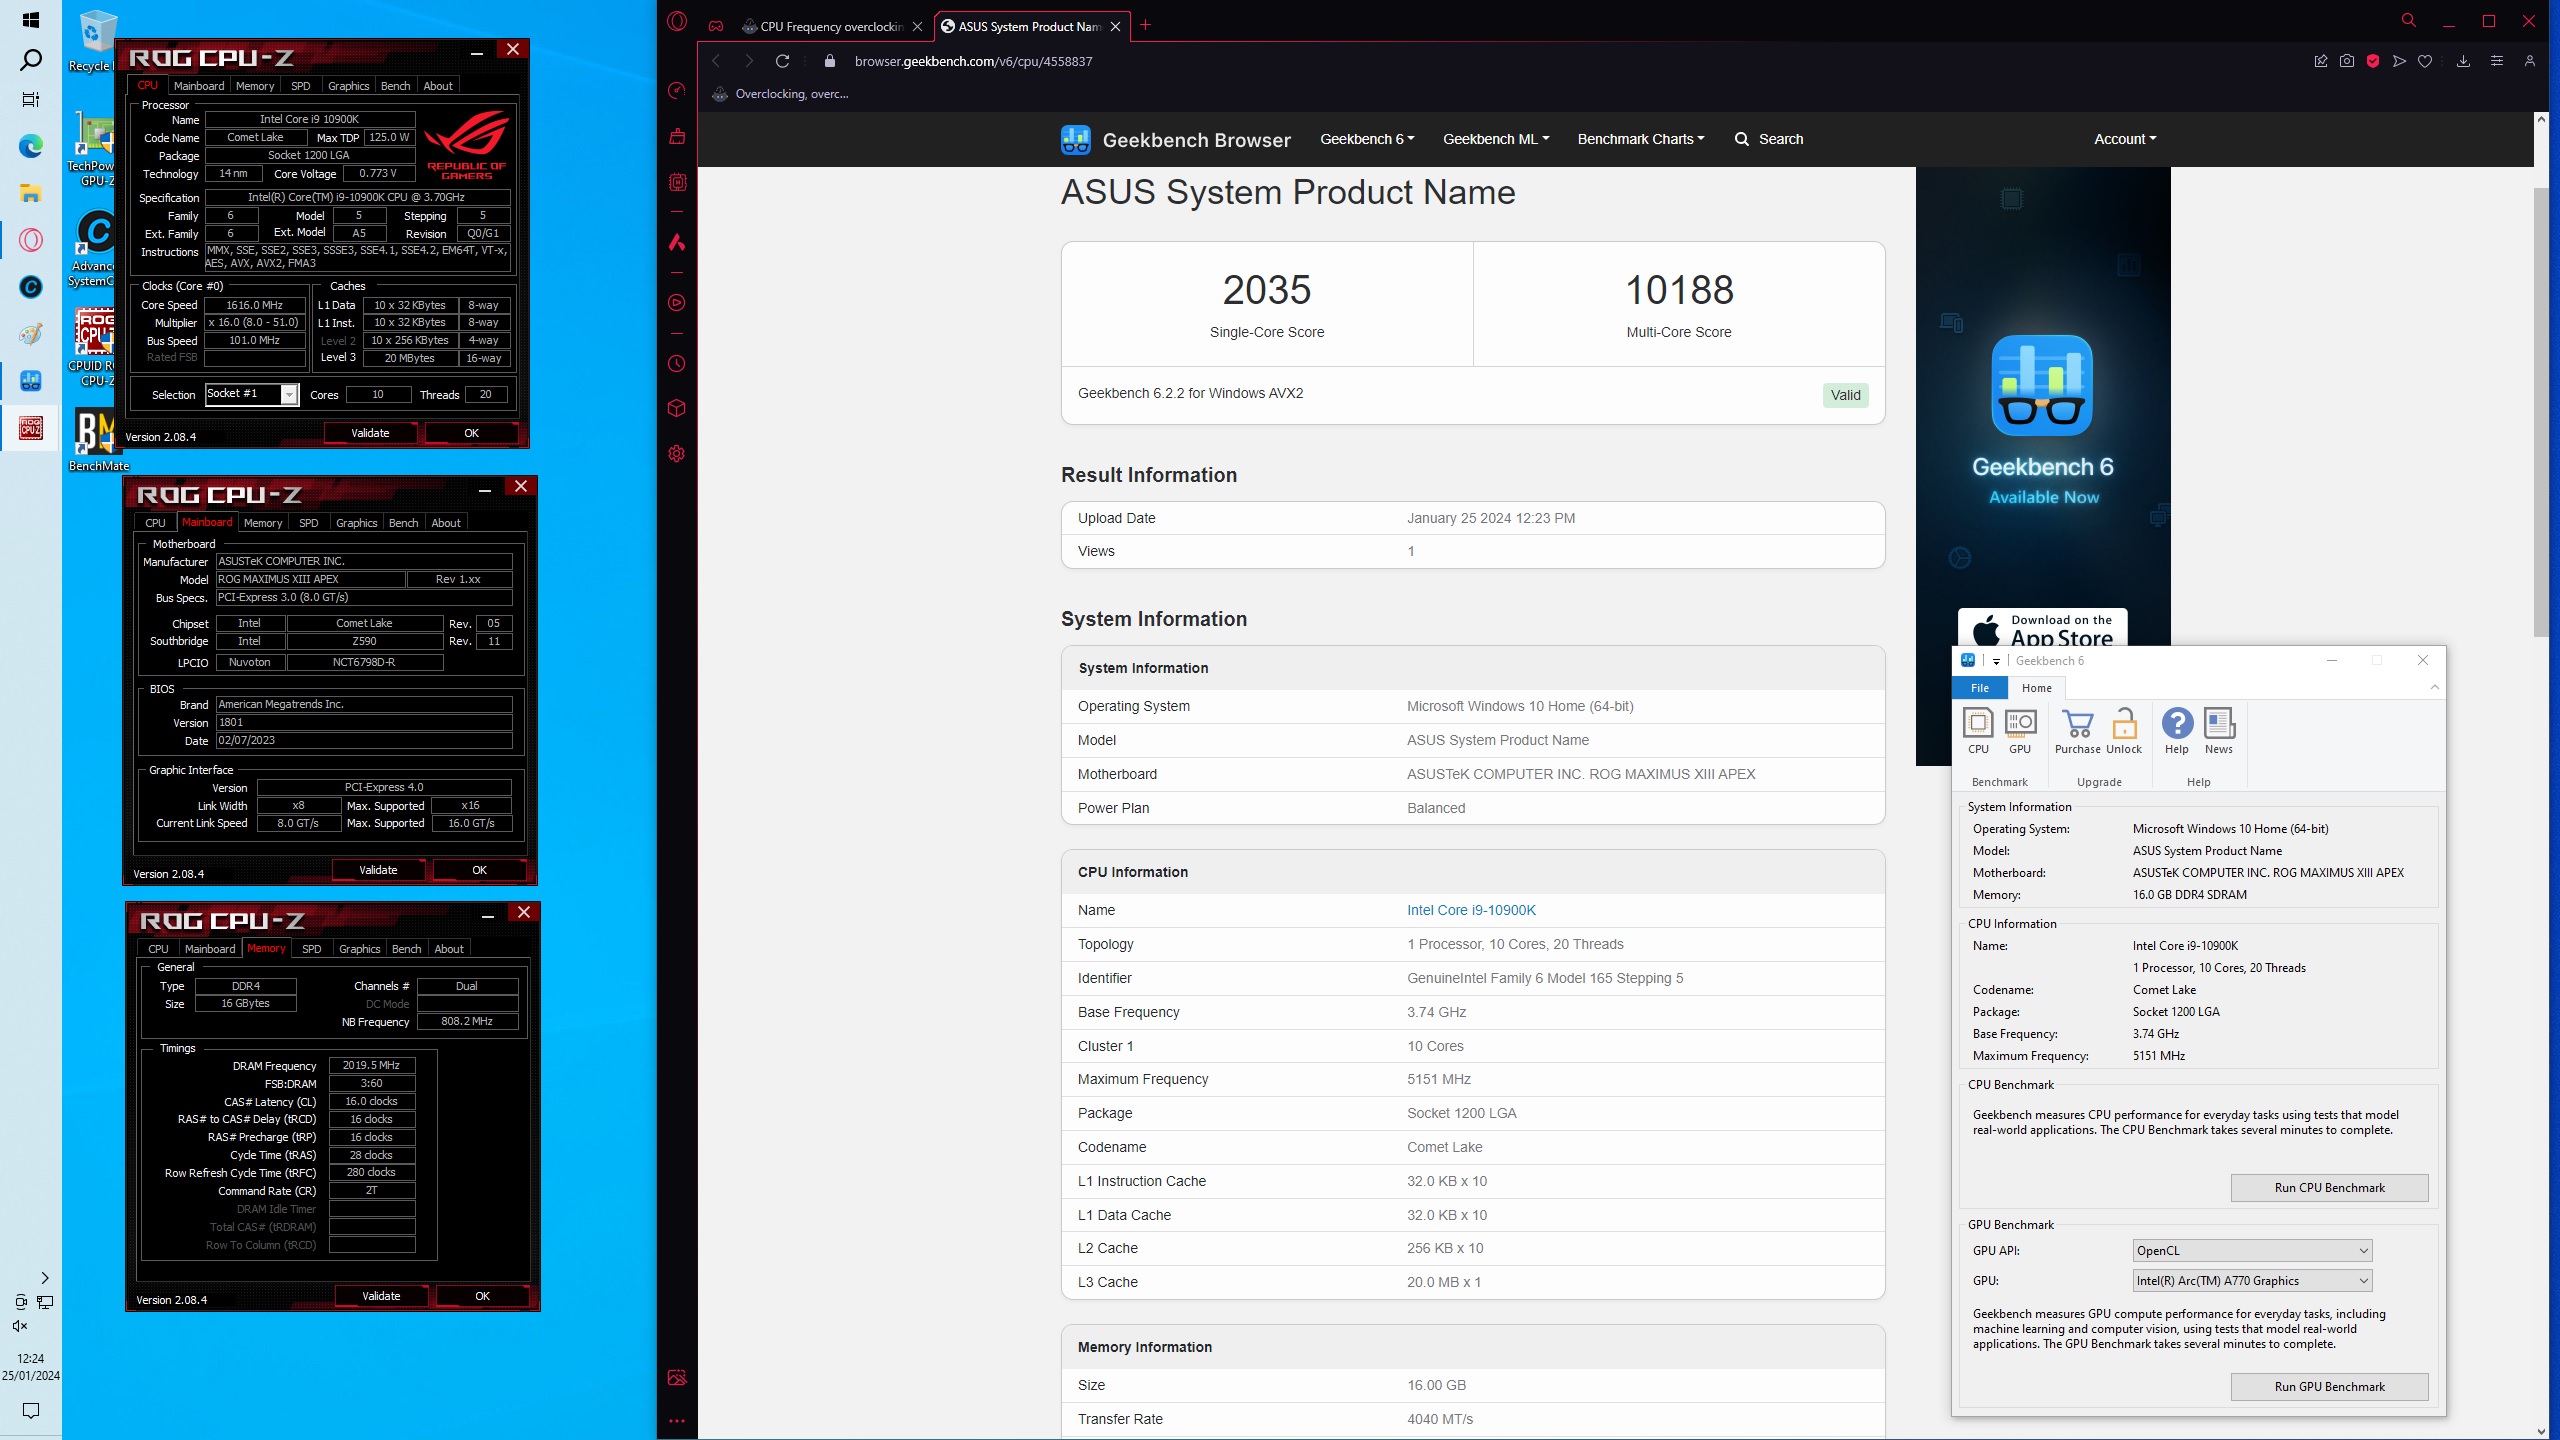This screenshot has height=1440, width=2560.
Task: Expand Geekbench ML navbar dropdown
Action: click(x=1496, y=139)
